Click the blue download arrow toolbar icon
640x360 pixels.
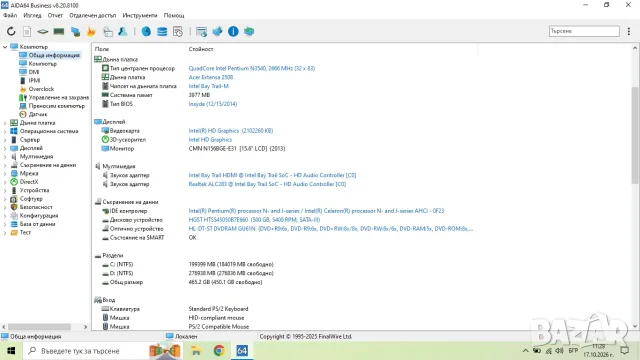pyautogui.click(x=217, y=31)
